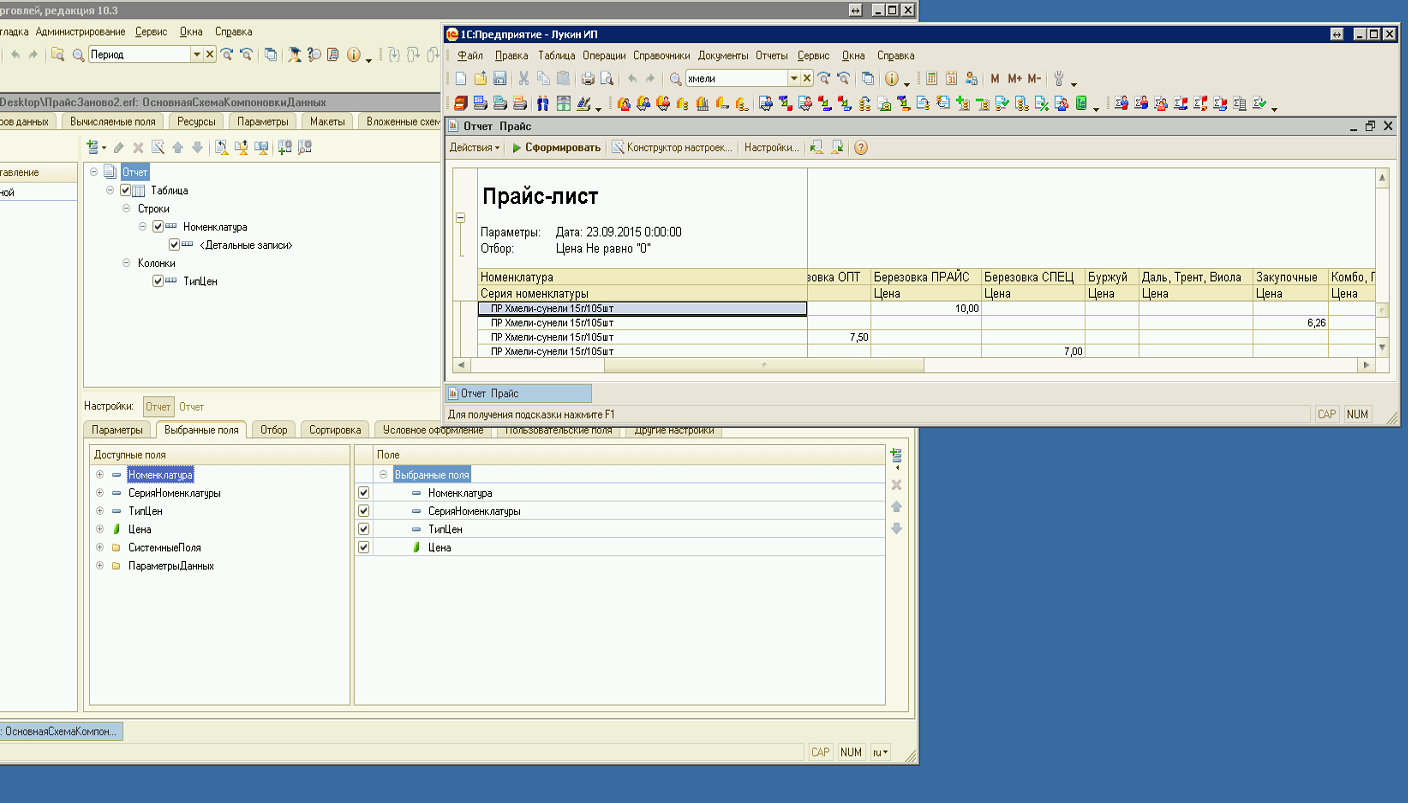
Task: Expand the Номенклатура available field node
Action: [99, 475]
